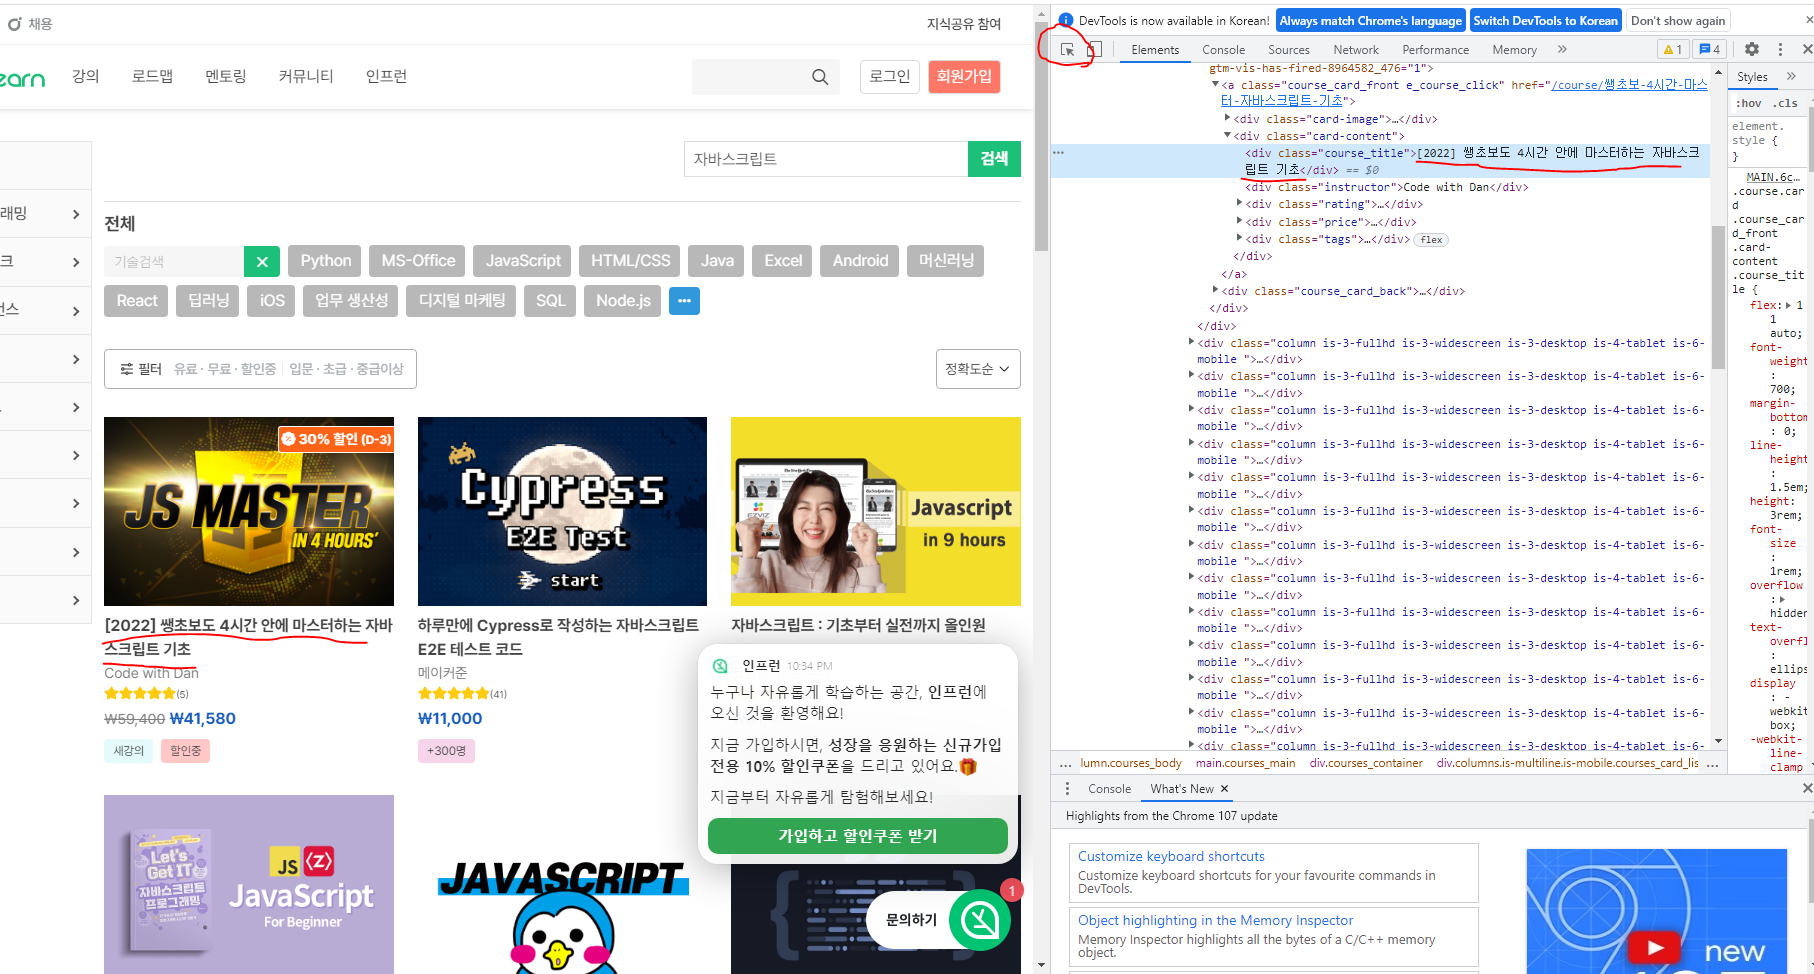Expand the card-image div node
This screenshot has width=1814, height=974.
[x=1228, y=119]
